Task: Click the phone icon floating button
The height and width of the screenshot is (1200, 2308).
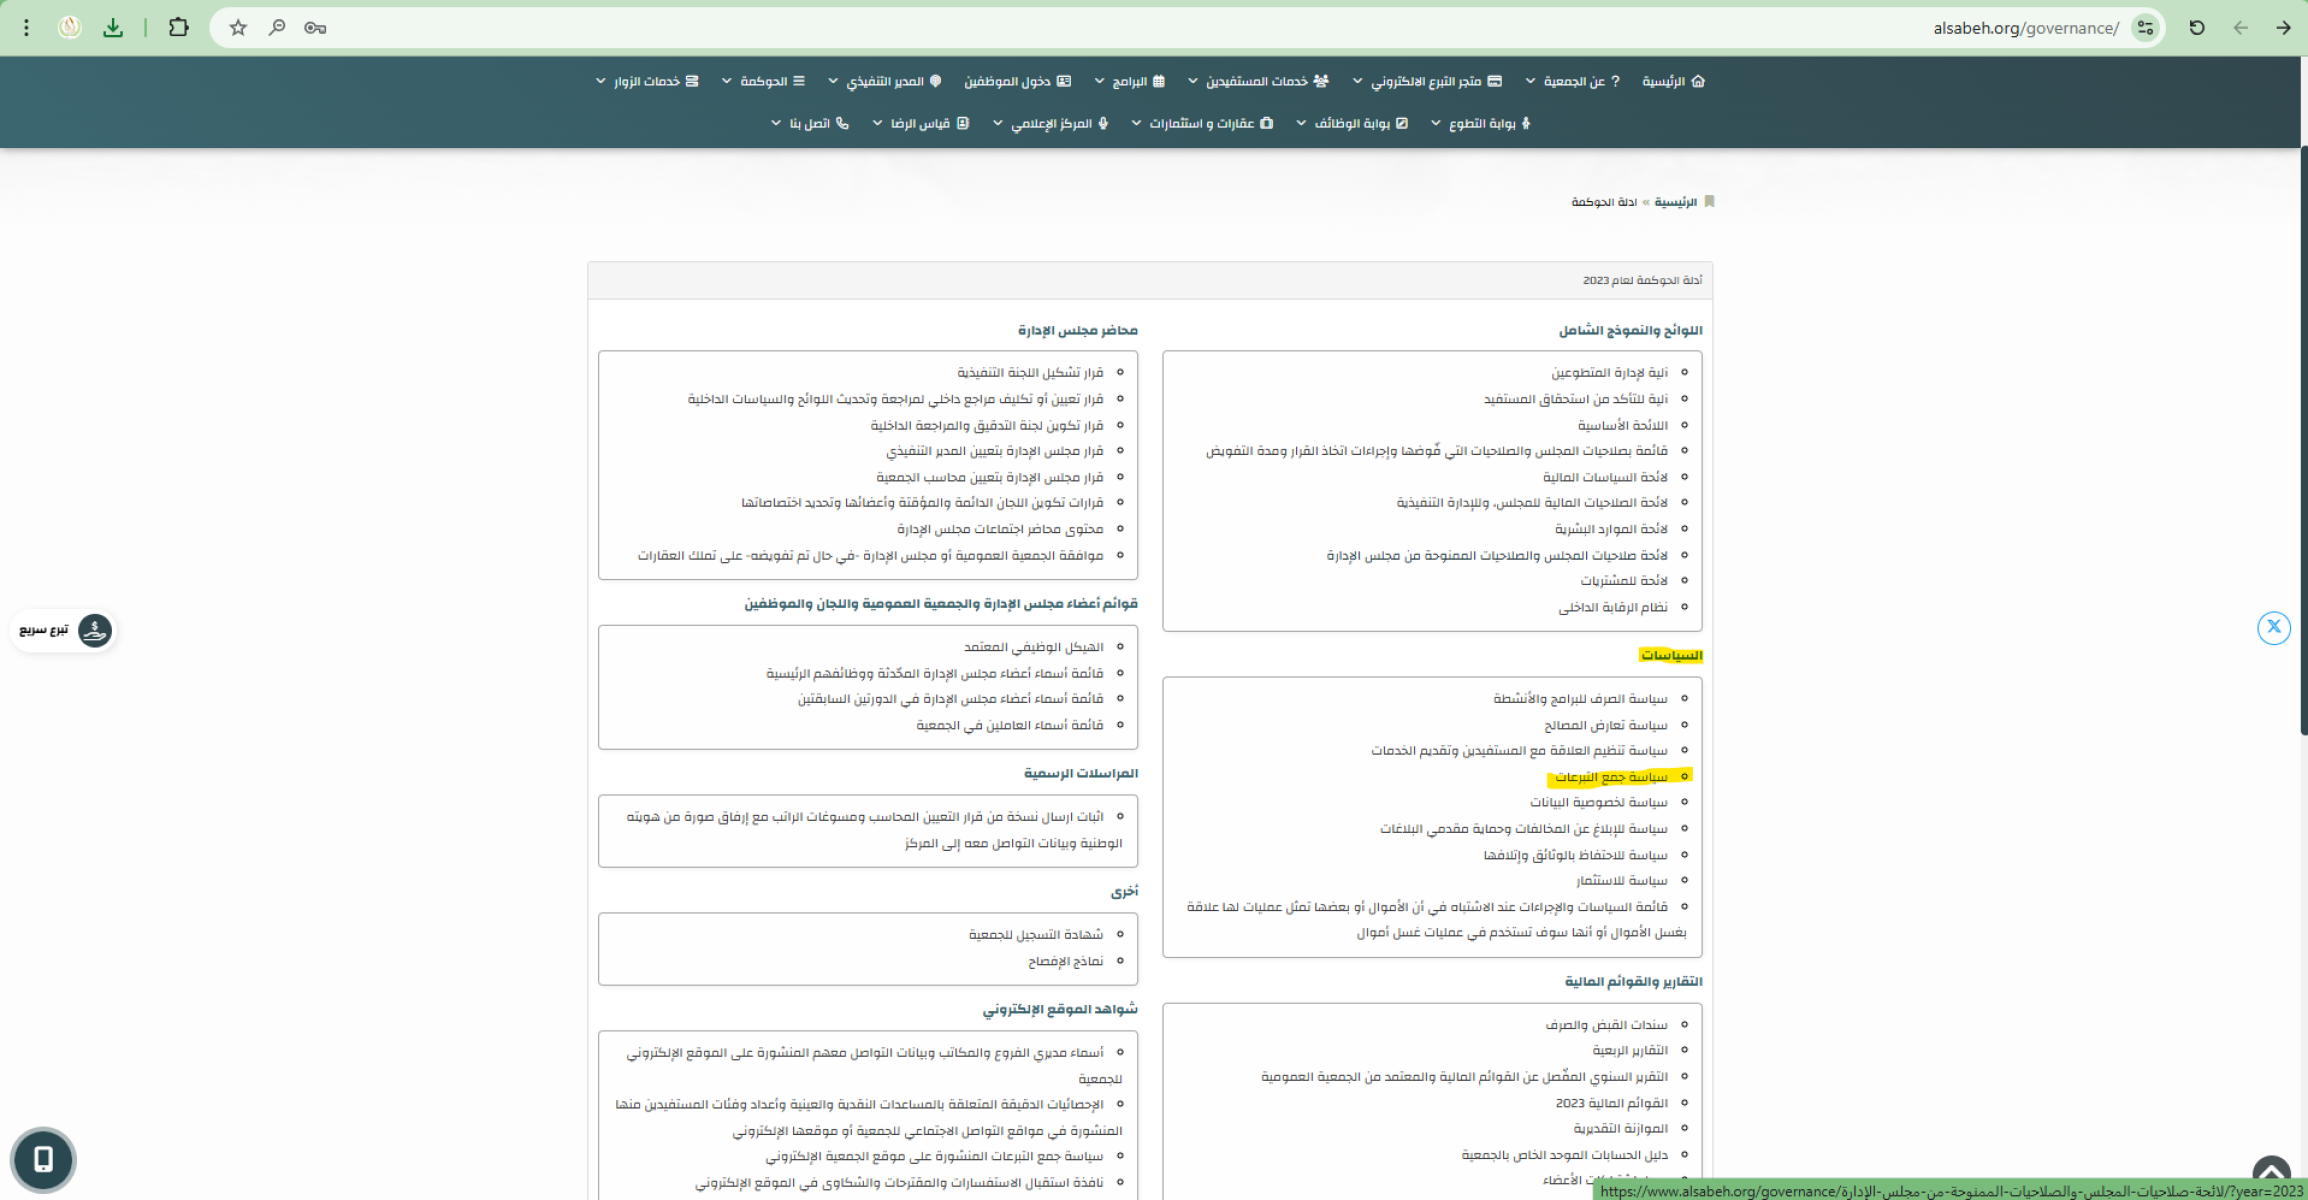Action: coord(43,1159)
